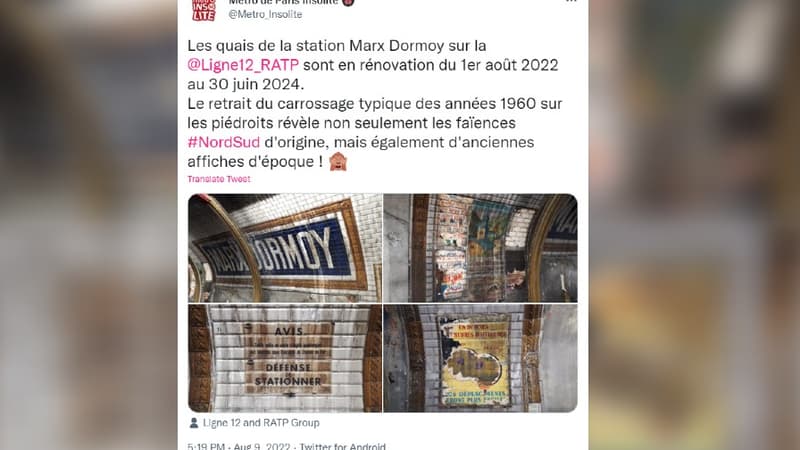Click the shocked emoji in the tweet
The width and height of the screenshot is (800, 450).
click(x=338, y=162)
